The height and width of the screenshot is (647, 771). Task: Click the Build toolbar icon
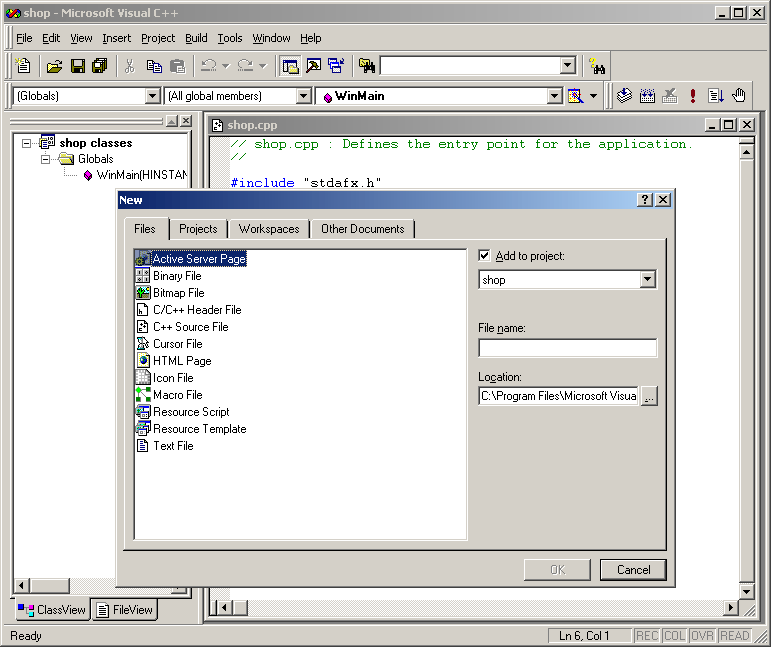coord(646,96)
